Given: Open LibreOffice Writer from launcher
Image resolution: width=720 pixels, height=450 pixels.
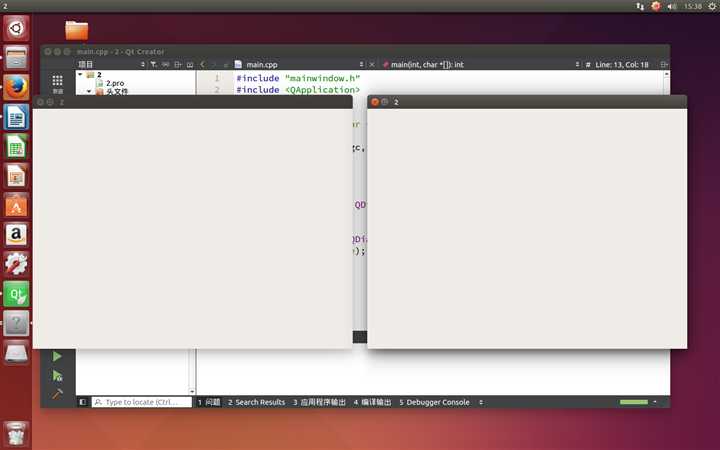Looking at the screenshot, I should (x=16, y=117).
